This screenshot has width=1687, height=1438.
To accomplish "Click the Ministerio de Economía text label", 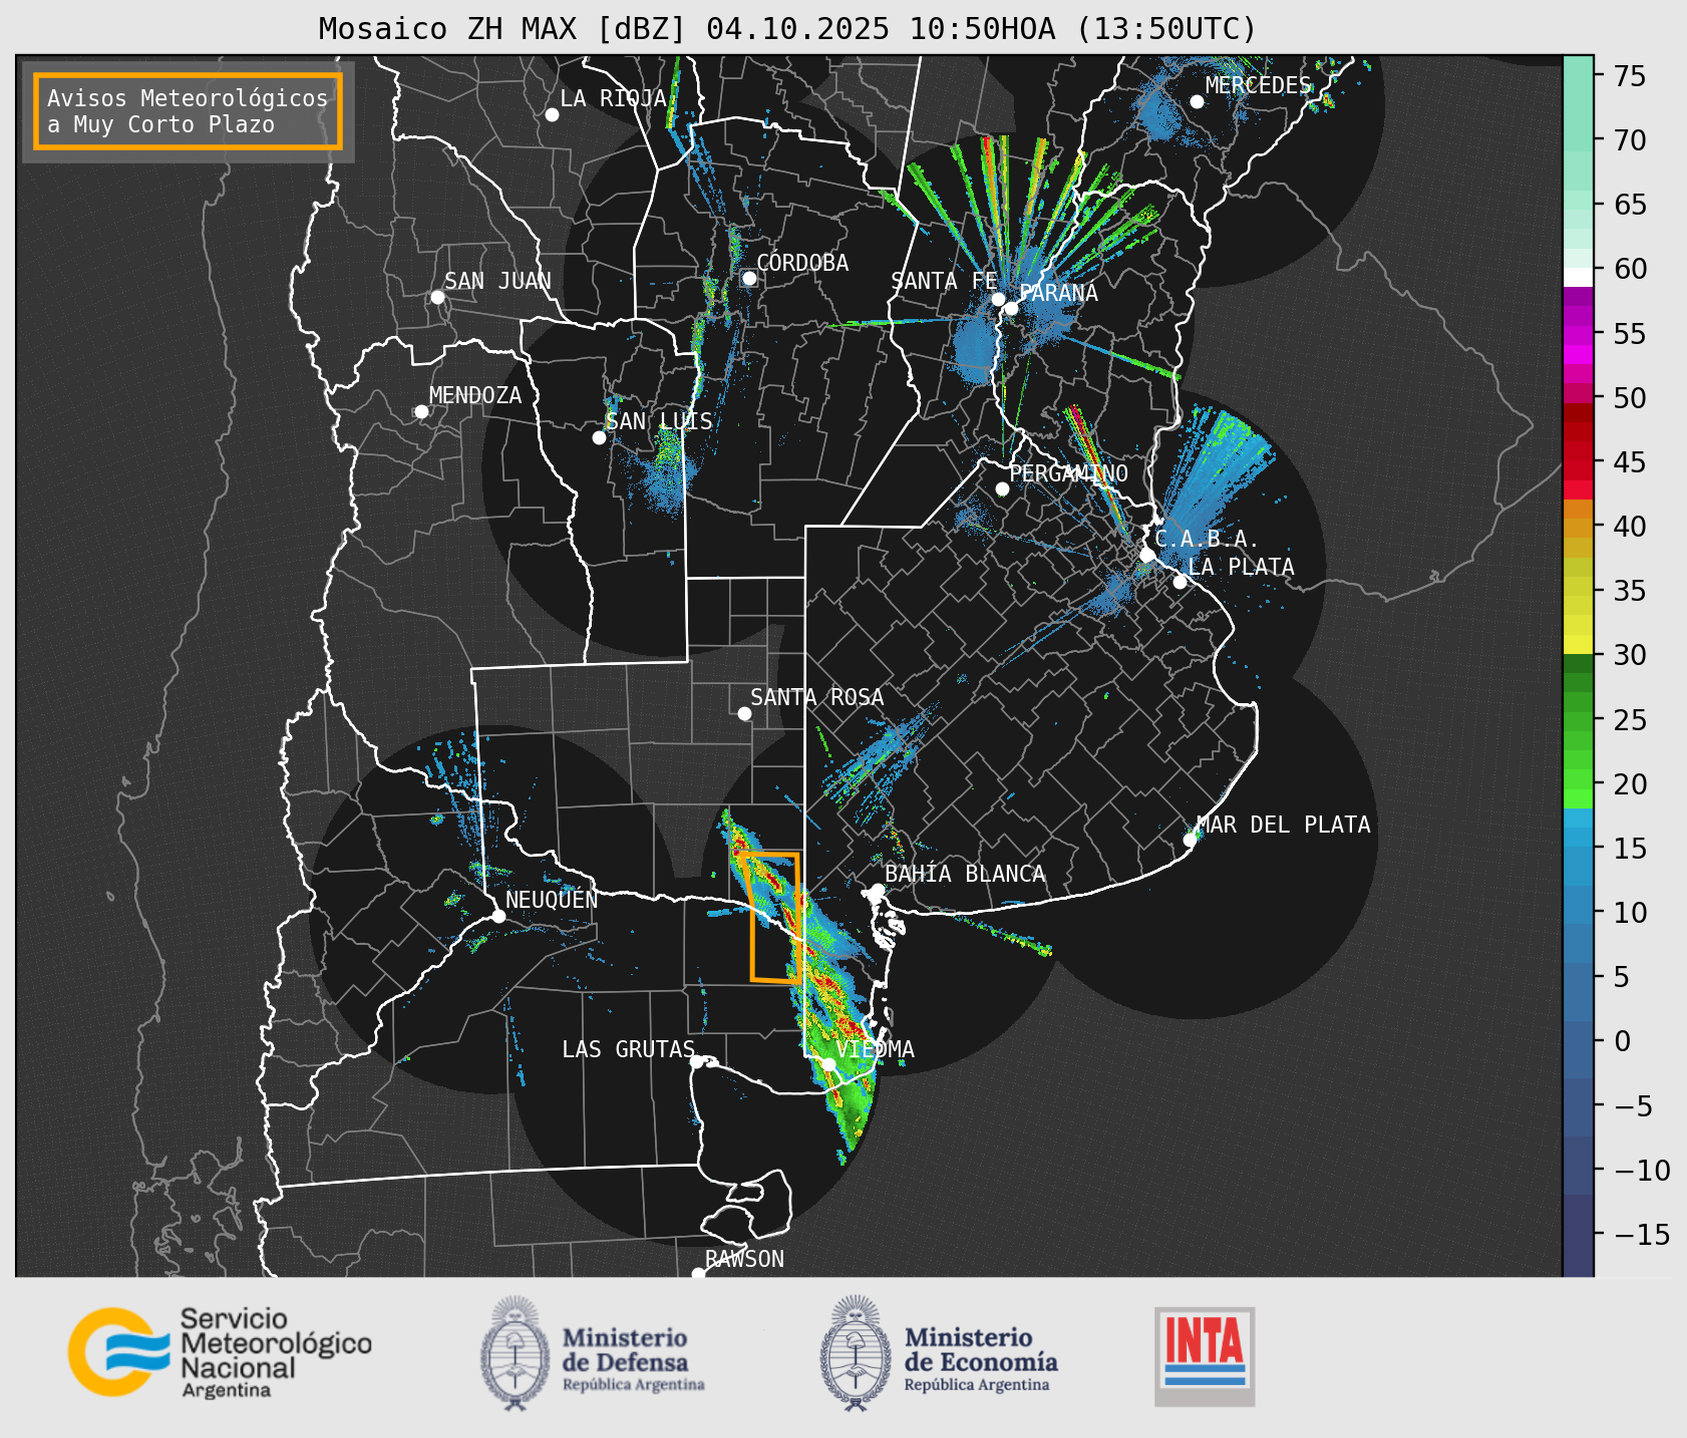I will pyautogui.click(x=980, y=1349).
